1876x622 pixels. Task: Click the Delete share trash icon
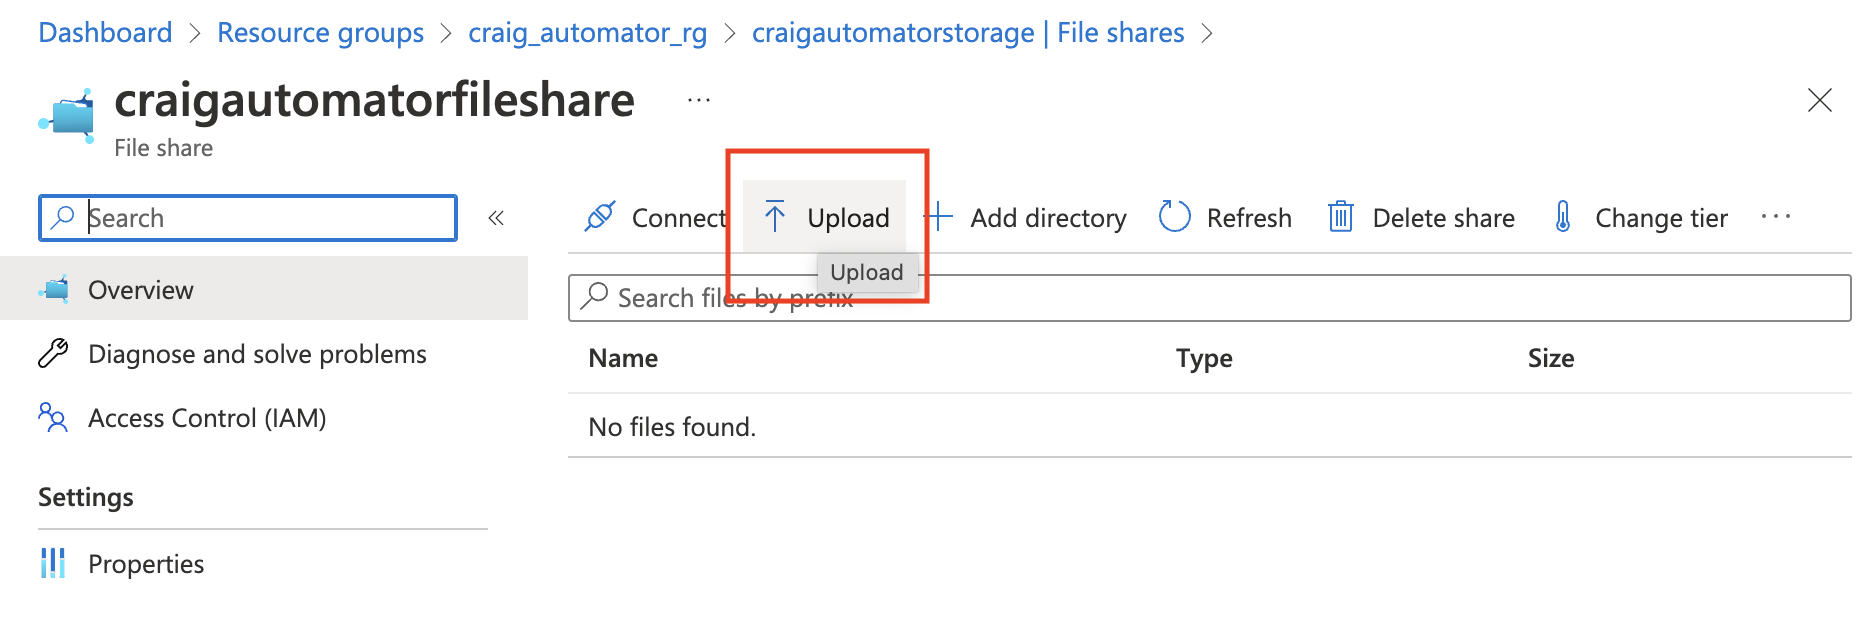1340,216
